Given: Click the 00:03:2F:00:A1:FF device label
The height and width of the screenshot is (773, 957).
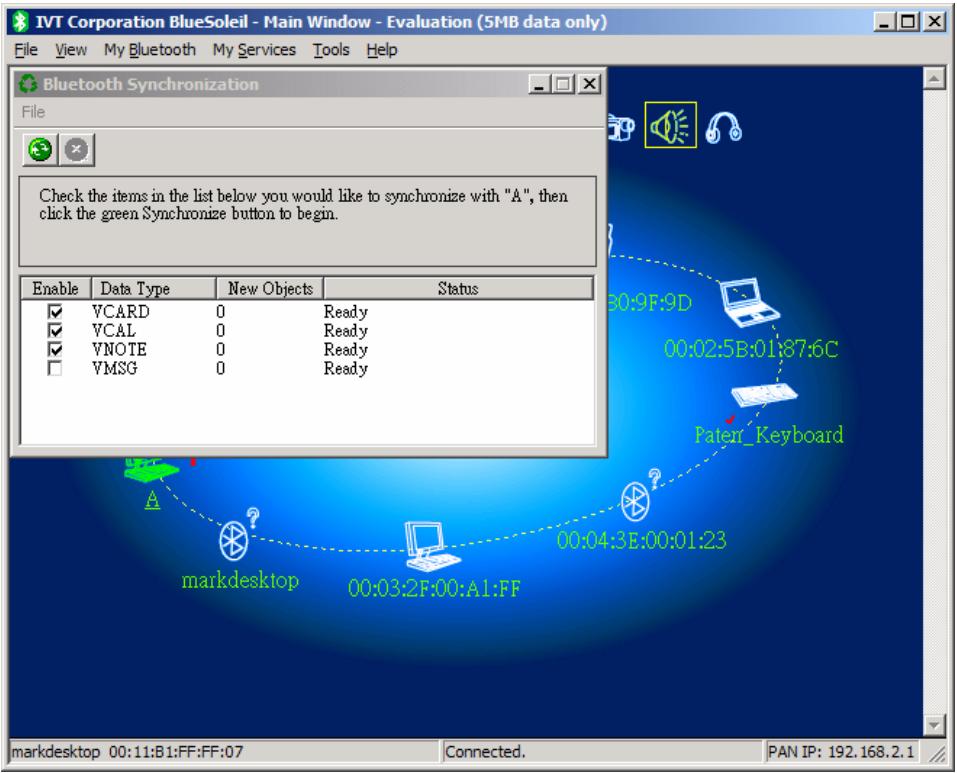Looking at the screenshot, I should click(434, 588).
